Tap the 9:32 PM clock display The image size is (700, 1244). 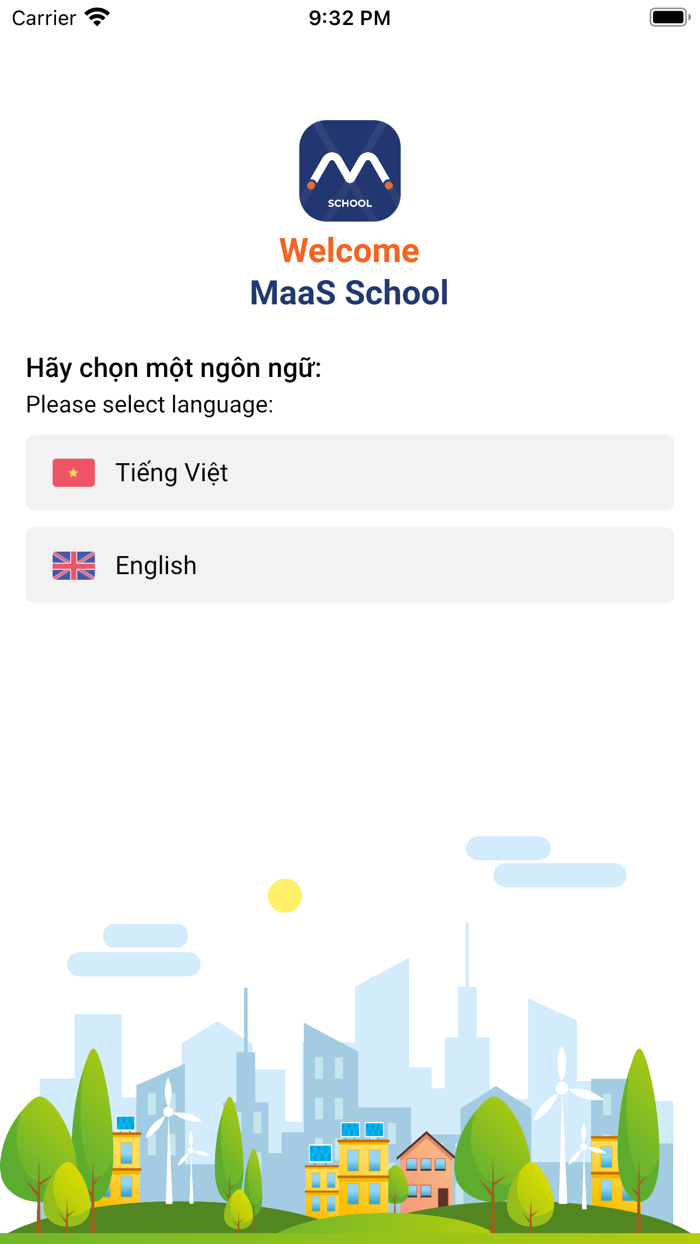(350, 17)
